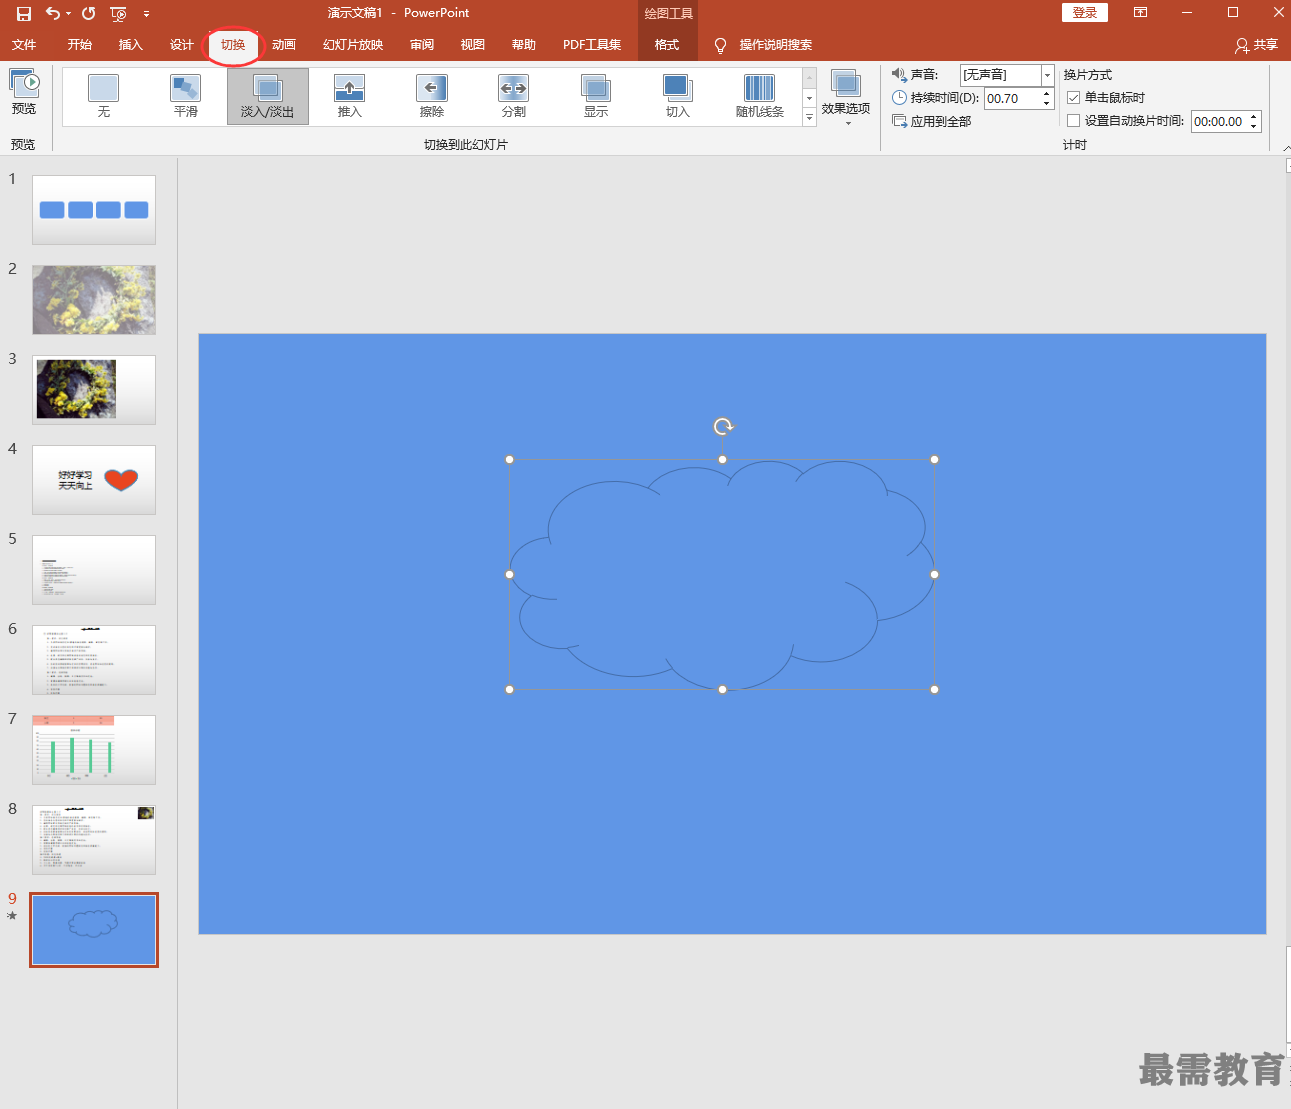Toggle the 单击鼠标时 checkbox
Screen dimensions: 1291x1109
[x=1074, y=98]
